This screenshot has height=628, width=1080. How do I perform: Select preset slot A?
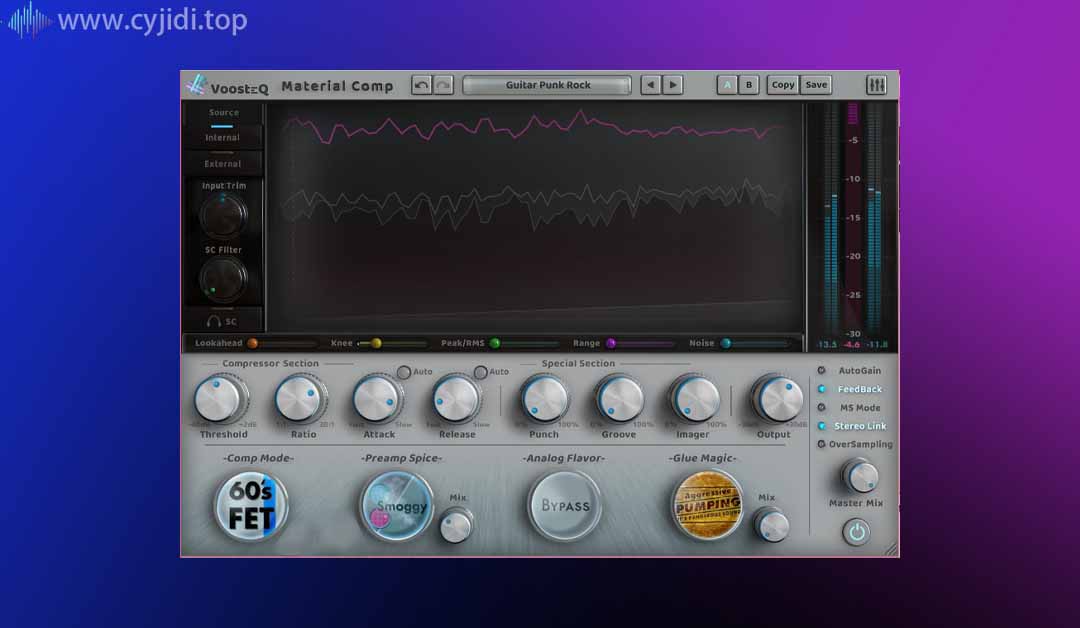(727, 85)
